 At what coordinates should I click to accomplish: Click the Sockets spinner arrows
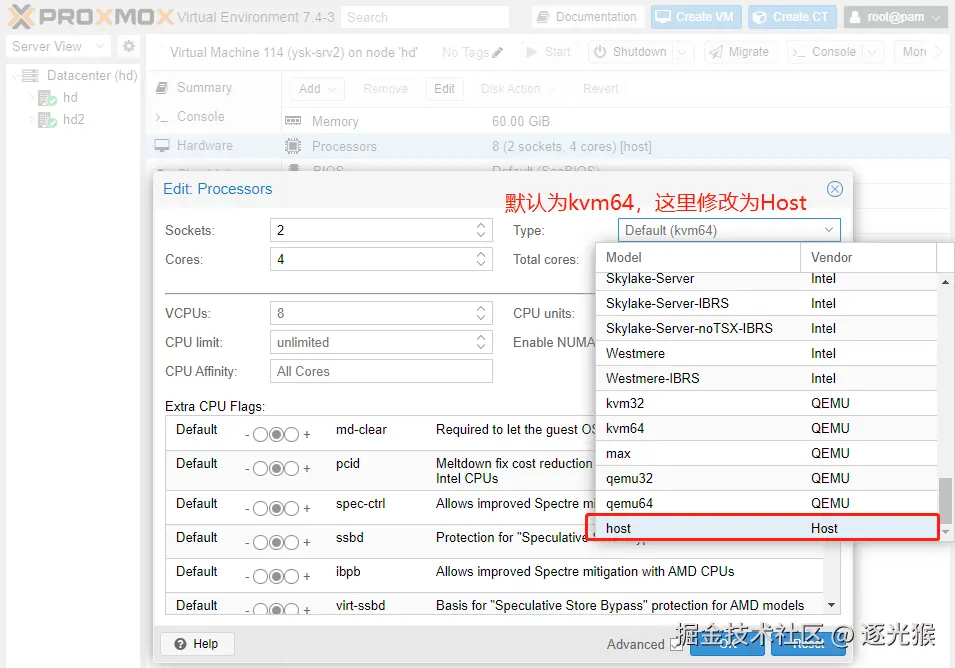[481, 230]
